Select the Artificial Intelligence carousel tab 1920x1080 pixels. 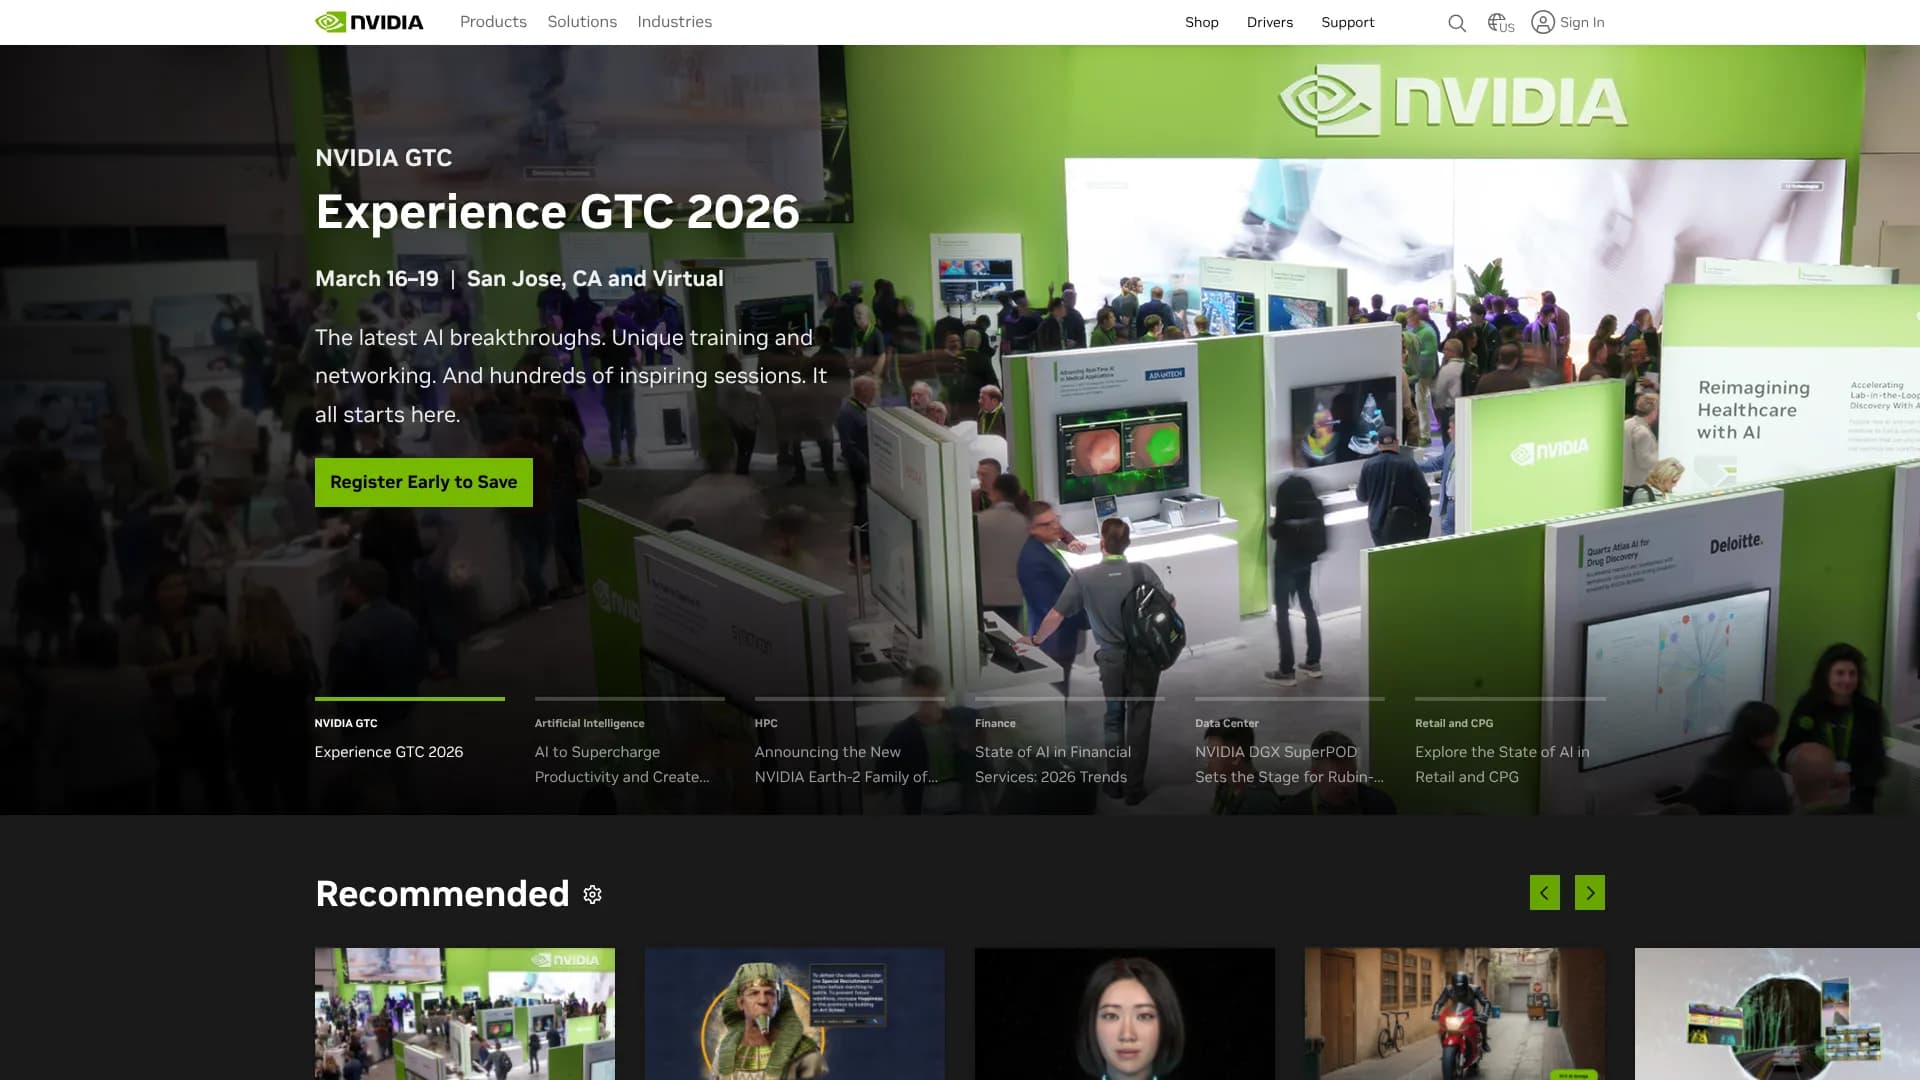coord(630,740)
